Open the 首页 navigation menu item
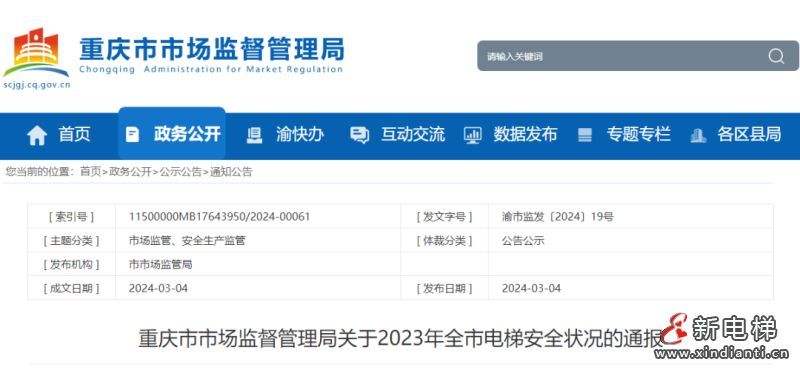800x373 pixels. (x=74, y=135)
